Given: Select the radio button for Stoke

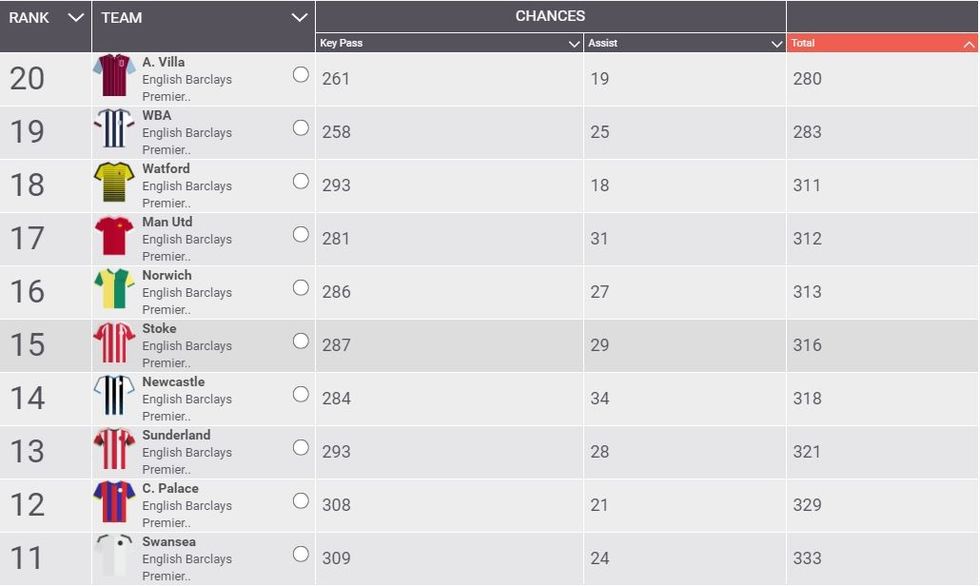Looking at the screenshot, I should [x=301, y=341].
